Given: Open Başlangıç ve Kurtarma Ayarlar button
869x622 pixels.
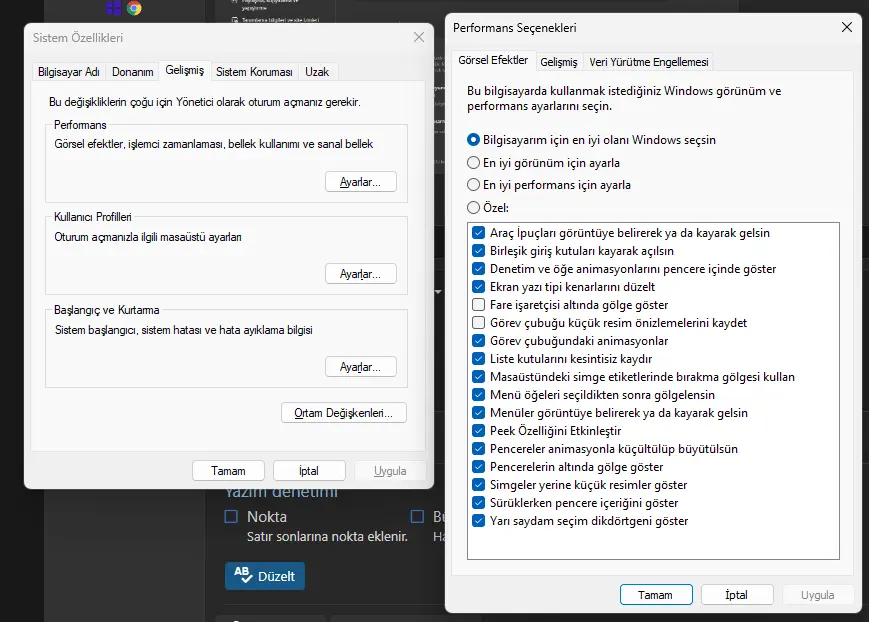Looking at the screenshot, I should coord(361,367).
